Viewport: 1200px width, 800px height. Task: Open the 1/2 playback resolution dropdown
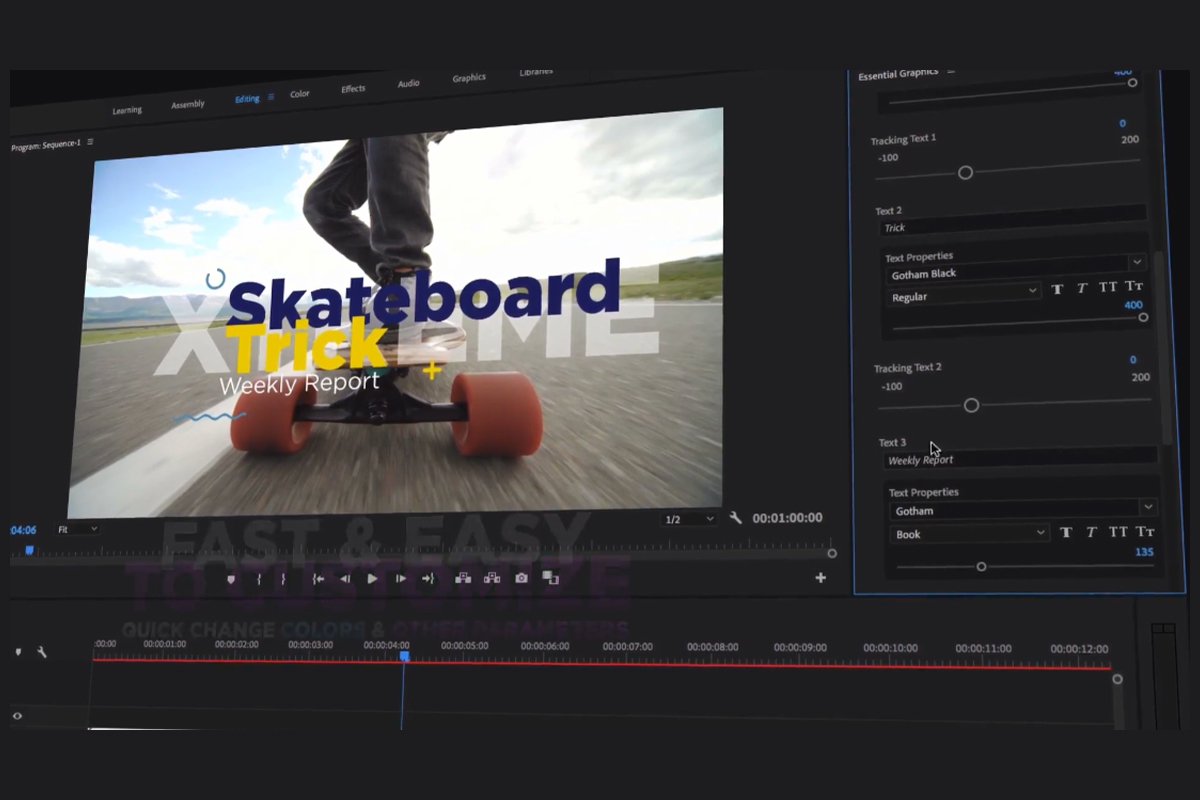690,519
